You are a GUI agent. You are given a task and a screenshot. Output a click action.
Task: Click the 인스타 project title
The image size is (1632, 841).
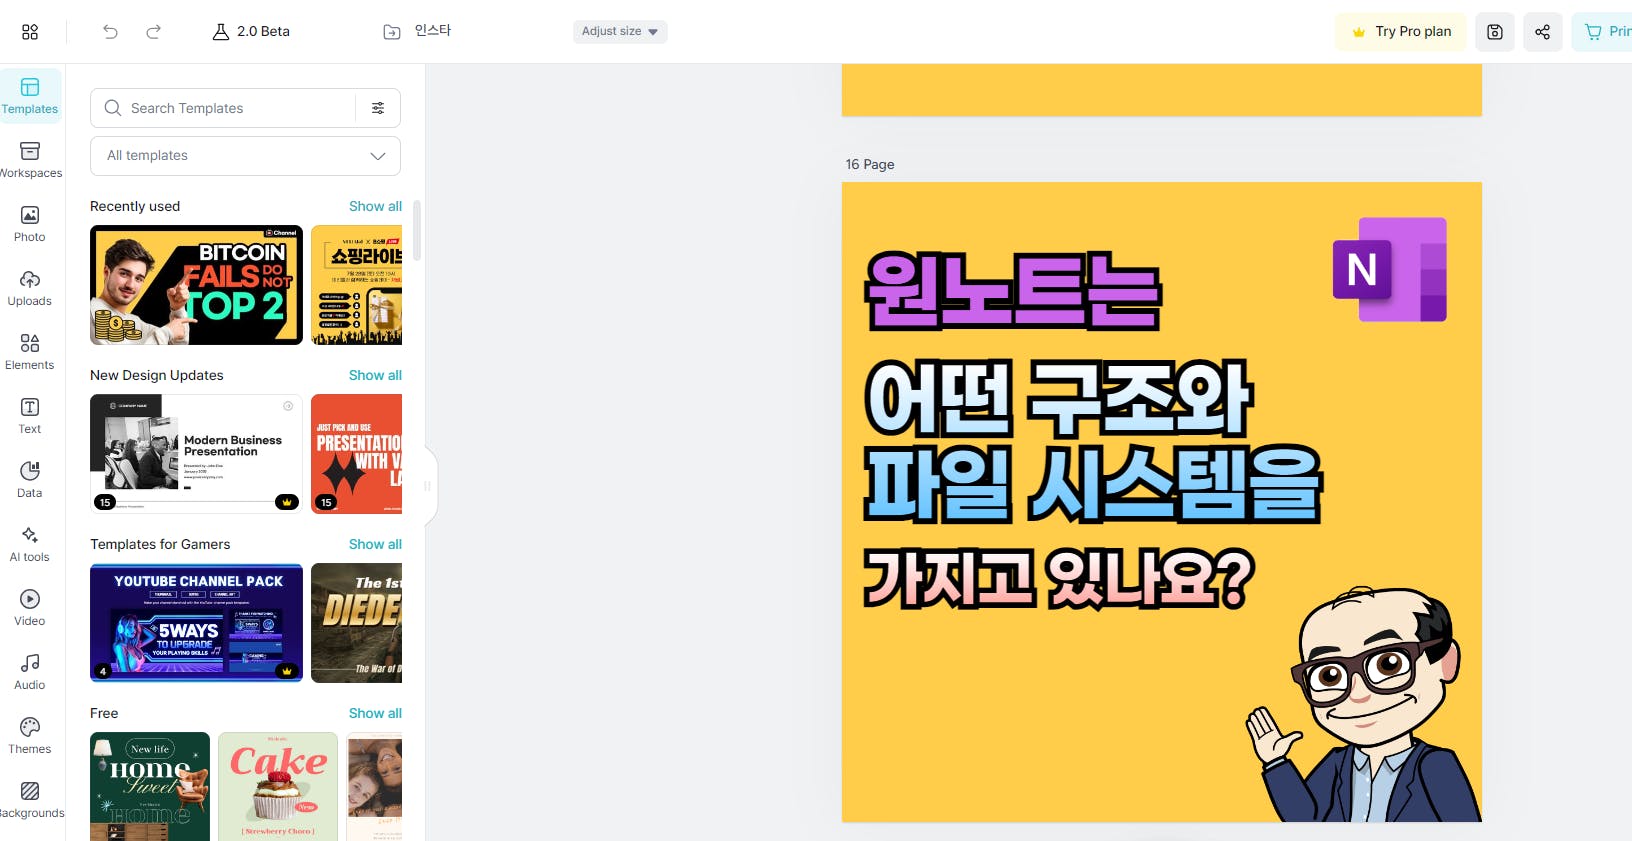(433, 31)
